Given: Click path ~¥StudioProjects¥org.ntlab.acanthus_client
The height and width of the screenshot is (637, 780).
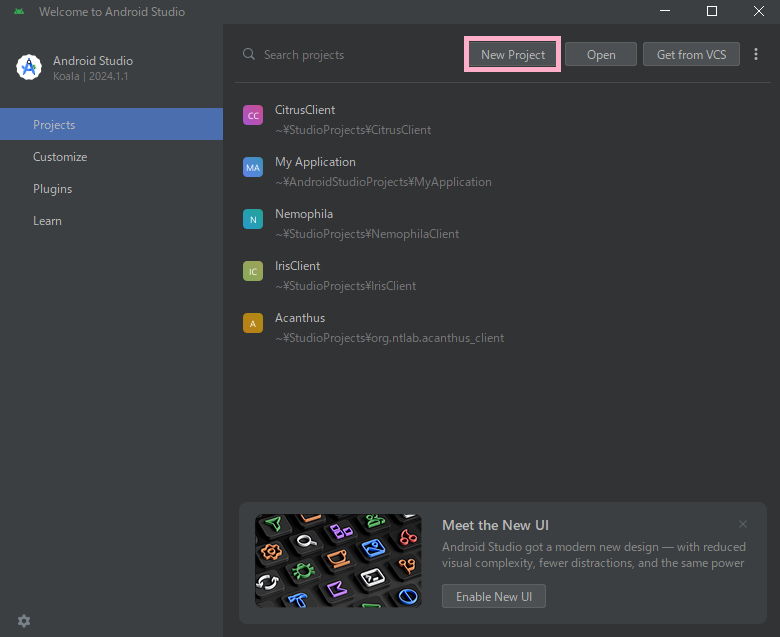Looking at the screenshot, I should pyautogui.click(x=390, y=338).
